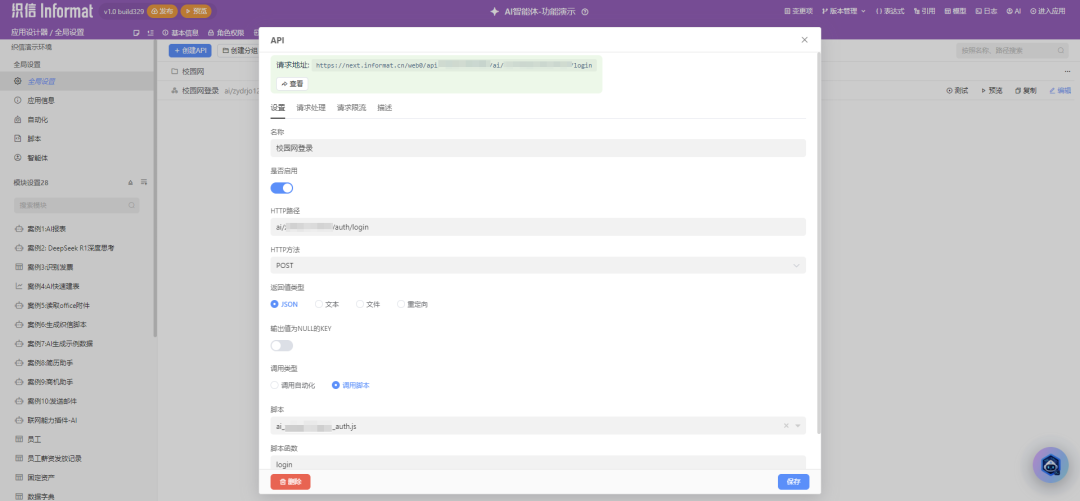
Task: Select 全局设置 gear item in sidebar
Action: (x=77, y=81)
